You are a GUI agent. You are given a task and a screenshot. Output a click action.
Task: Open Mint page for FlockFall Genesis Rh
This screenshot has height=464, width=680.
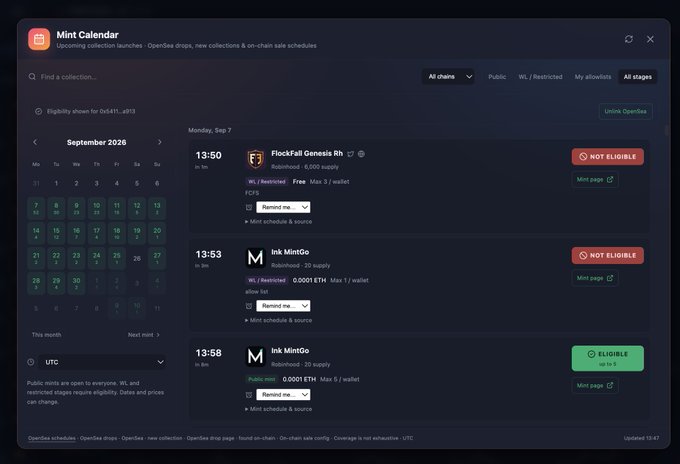click(595, 180)
